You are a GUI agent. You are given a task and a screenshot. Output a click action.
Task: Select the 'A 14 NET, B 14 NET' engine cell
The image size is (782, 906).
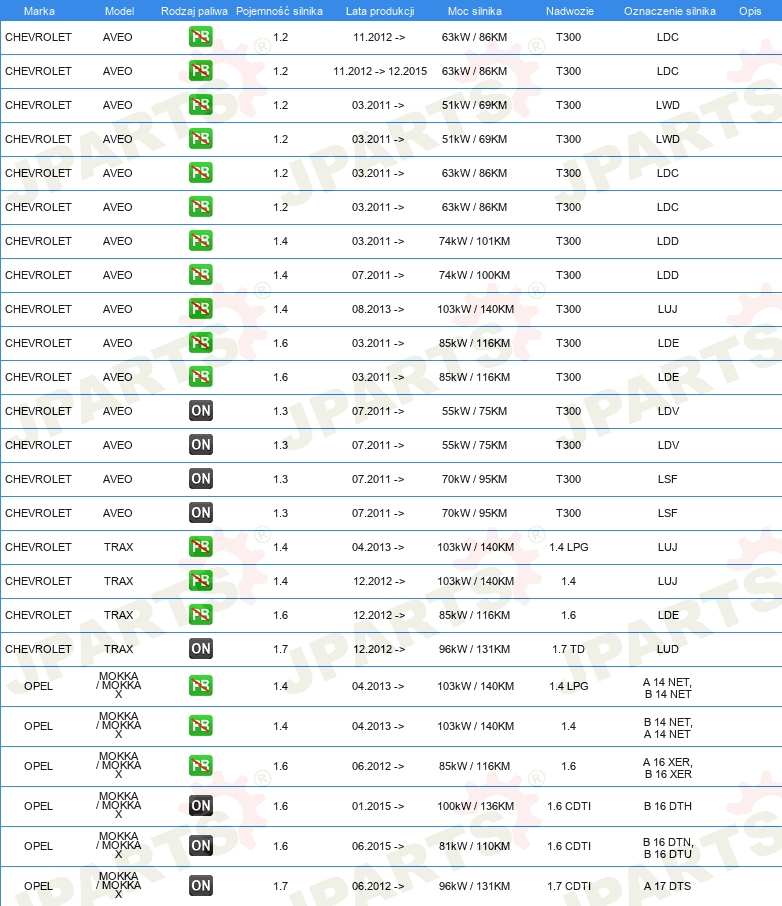[668, 688]
